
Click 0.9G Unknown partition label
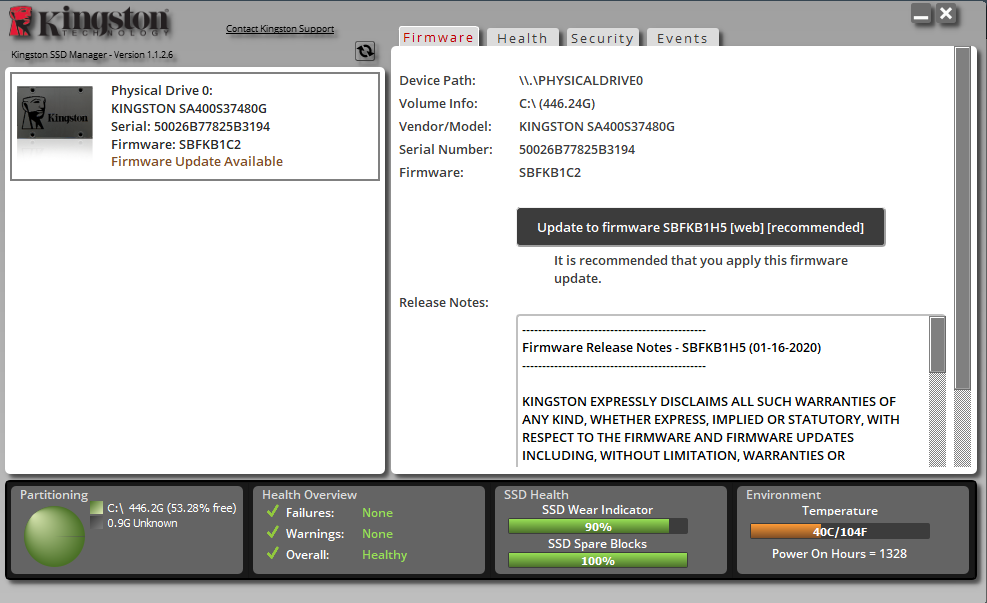coord(142,523)
